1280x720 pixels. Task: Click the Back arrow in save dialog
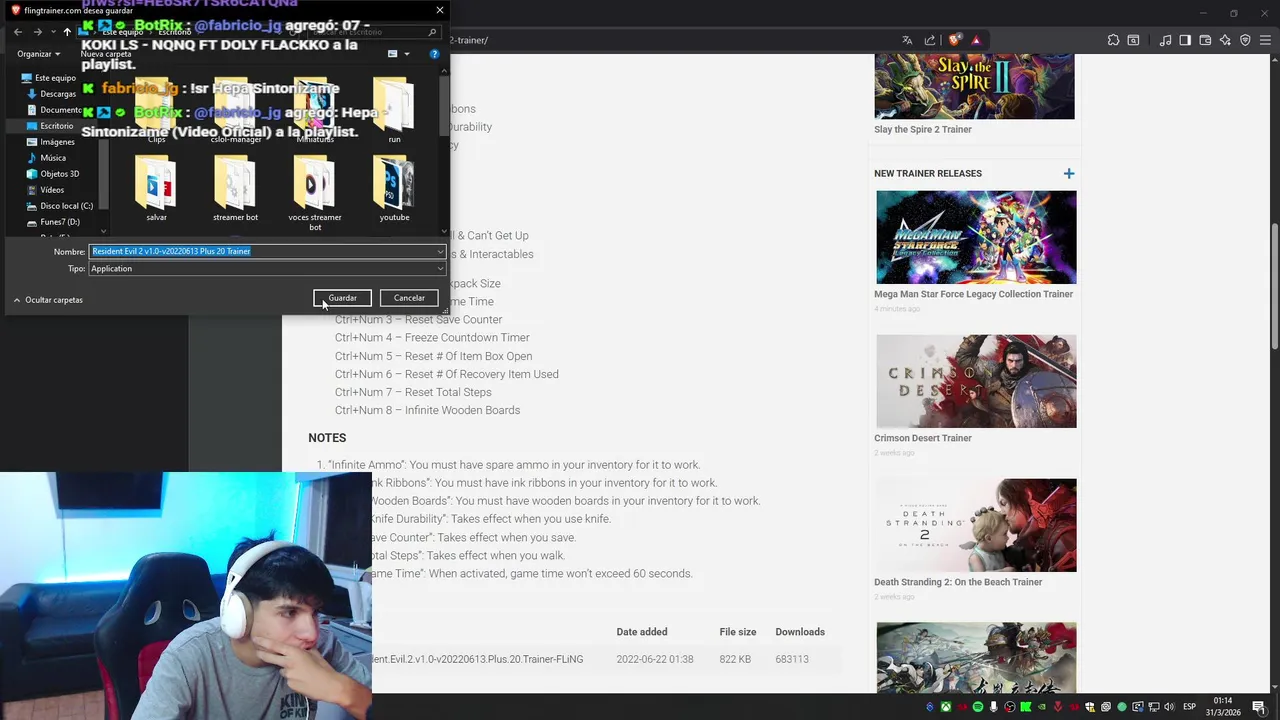coord(17,32)
